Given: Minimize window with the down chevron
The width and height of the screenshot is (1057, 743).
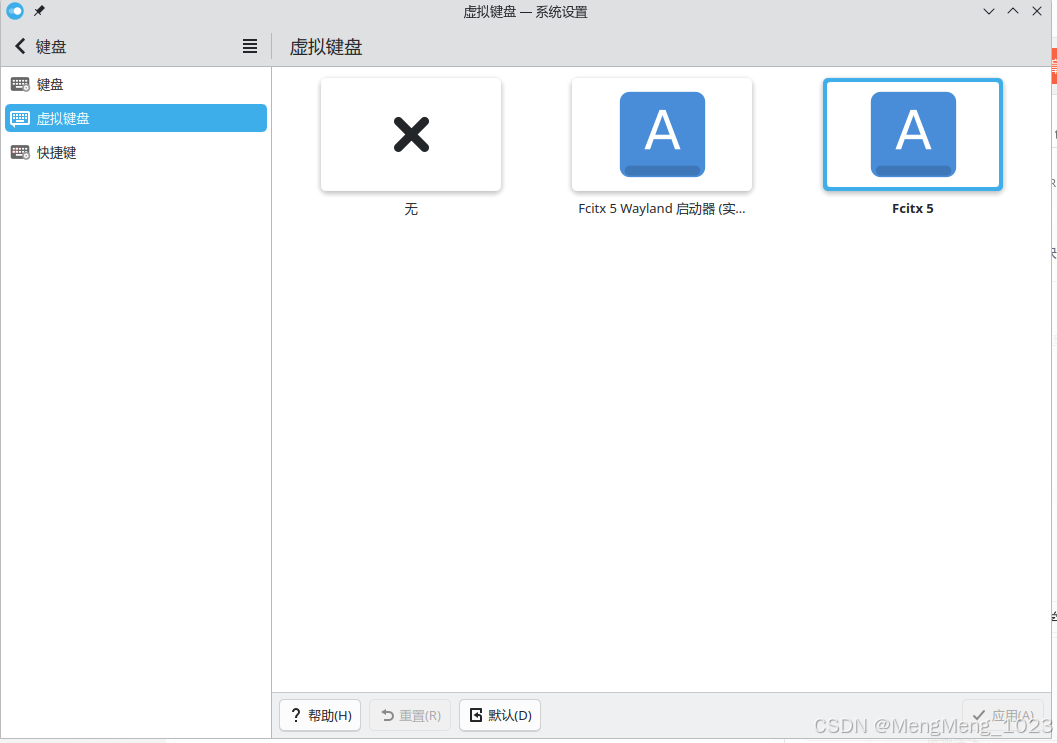Looking at the screenshot, I should (x=988, y=11).
